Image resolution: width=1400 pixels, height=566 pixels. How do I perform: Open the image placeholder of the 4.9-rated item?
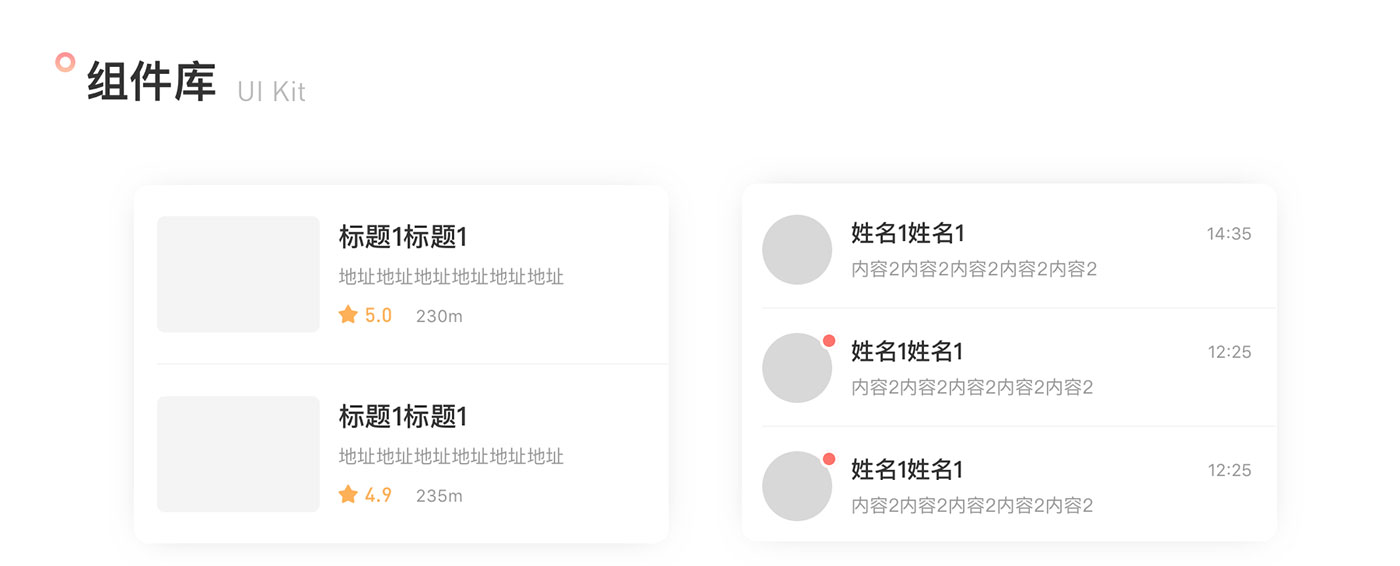pos(238,454)
